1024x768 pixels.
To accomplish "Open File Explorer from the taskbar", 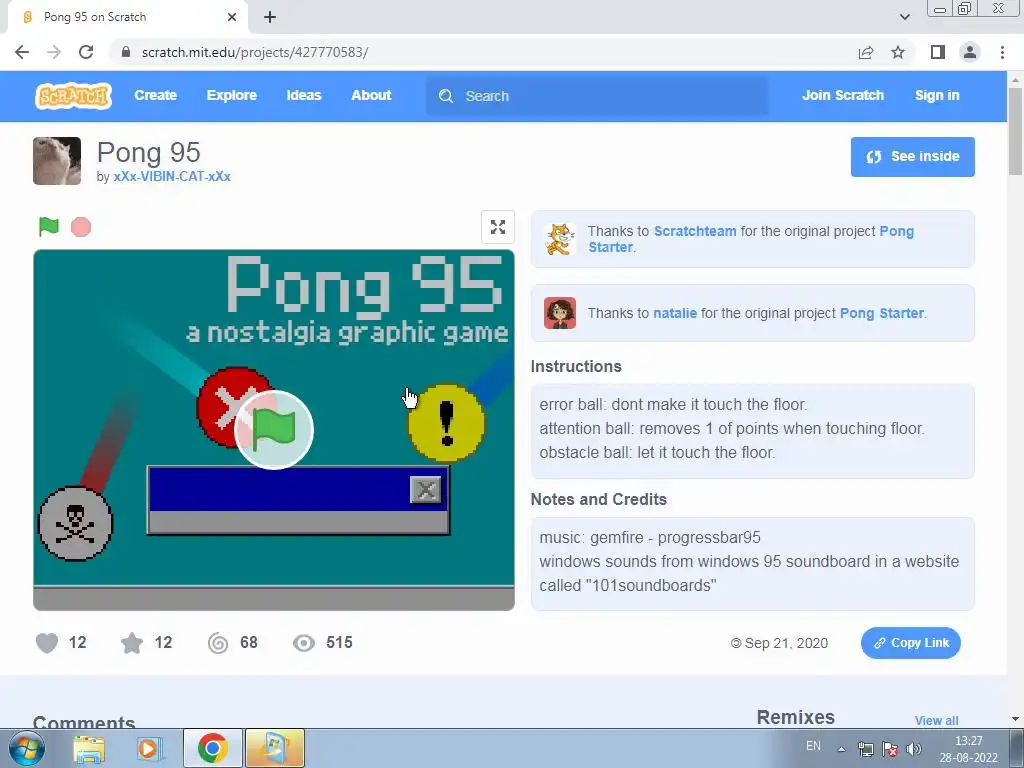I will [x=89, y=749].
